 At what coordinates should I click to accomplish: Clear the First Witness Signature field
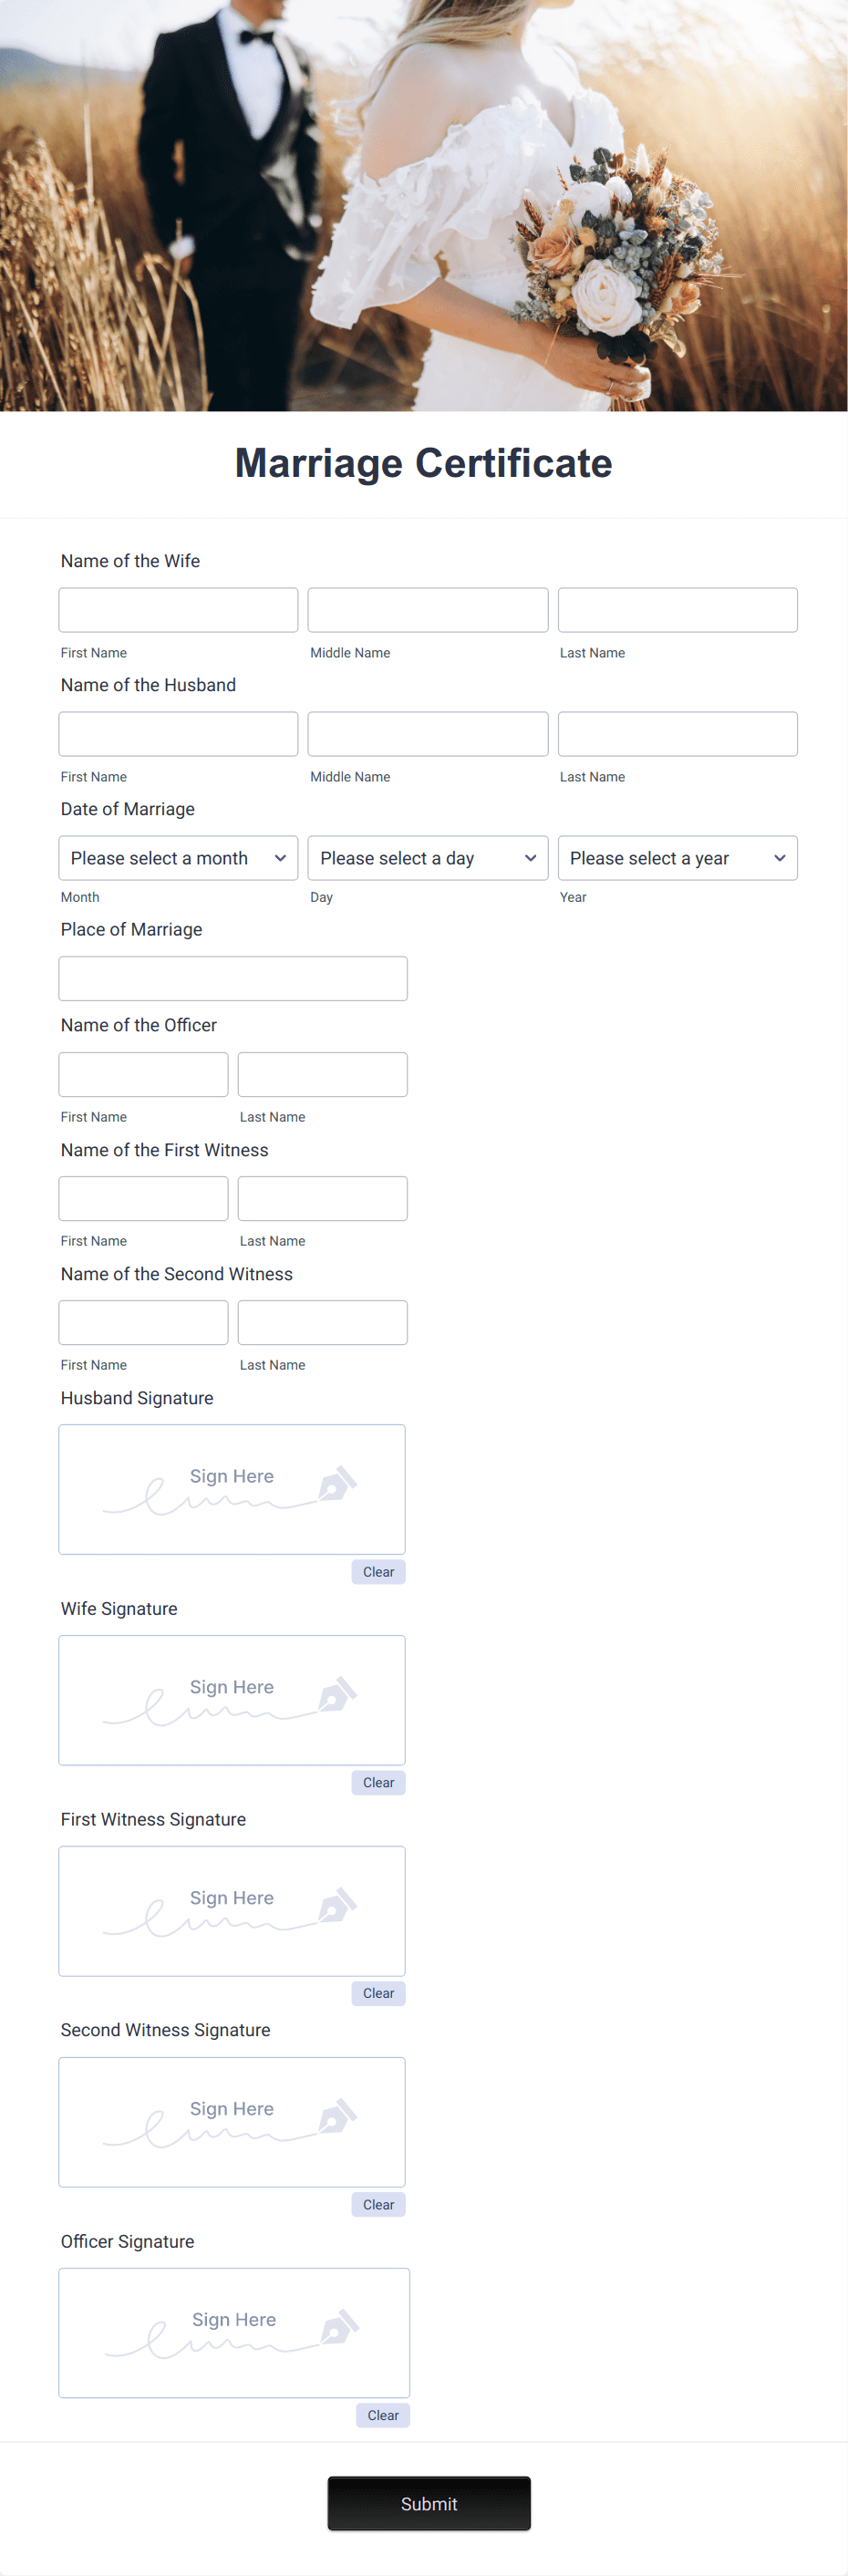(x=378, y=1993)
